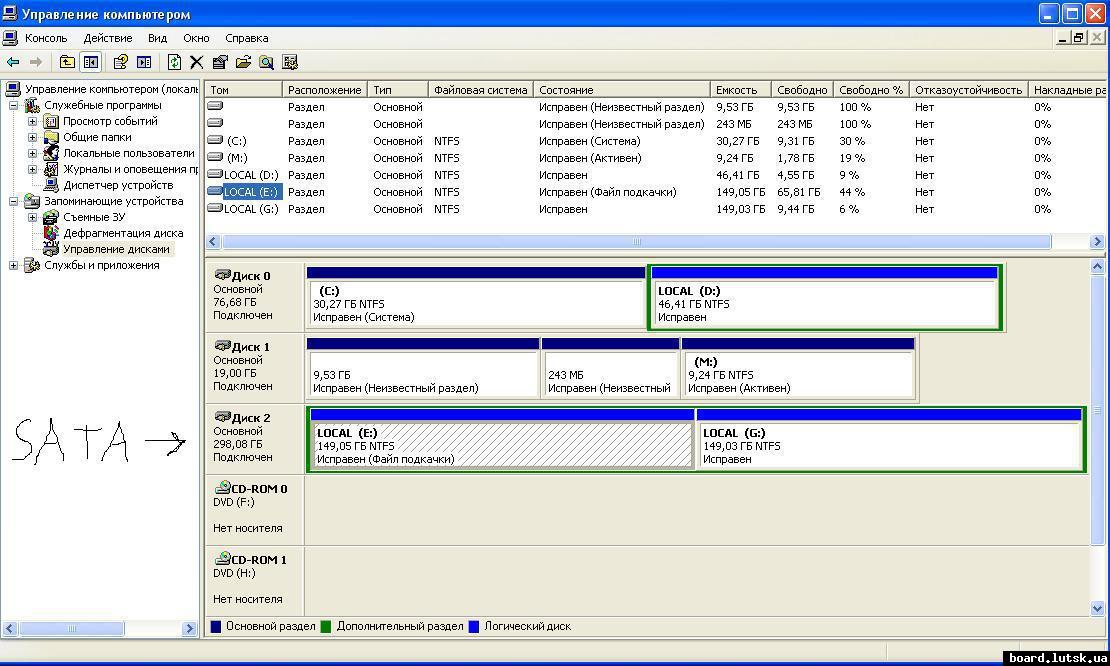
Task: Open Диспетчер устройств in the tree
Action: 117,185
